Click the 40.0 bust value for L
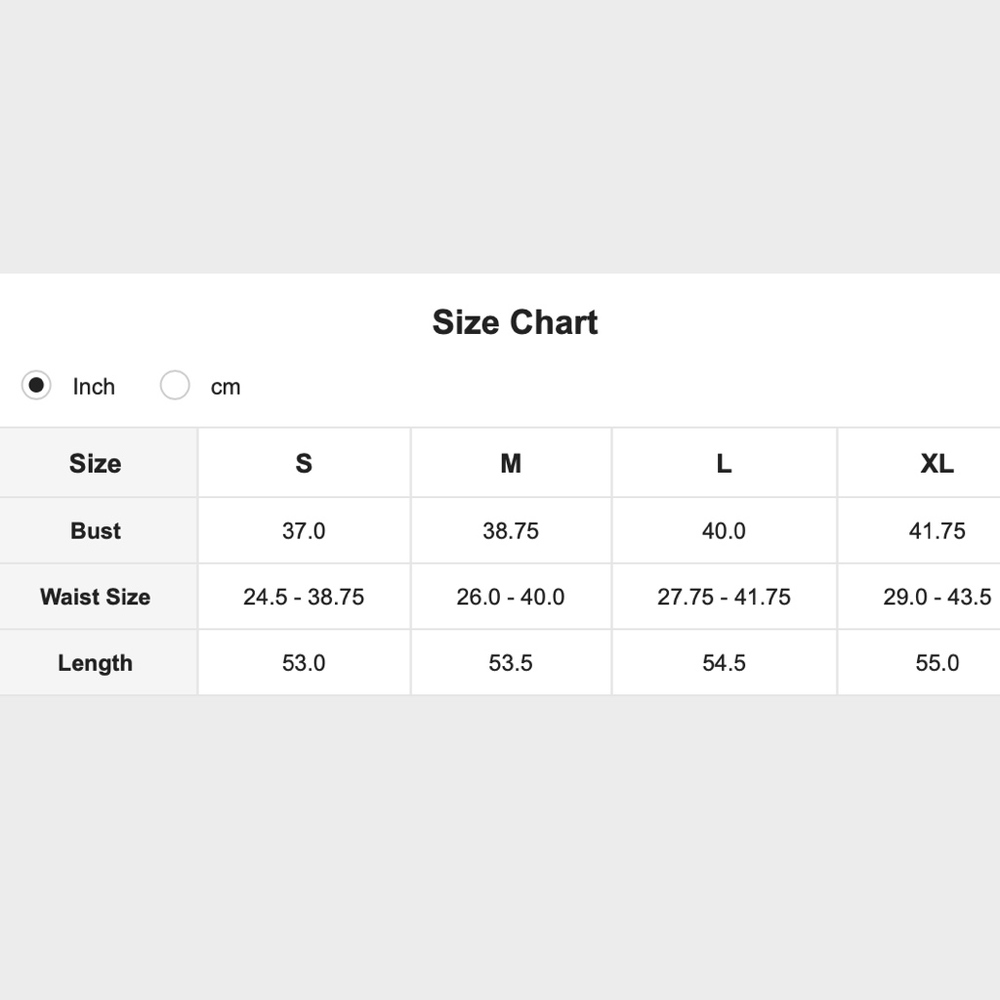The image size is (1000, 1000). pos(724,531)
